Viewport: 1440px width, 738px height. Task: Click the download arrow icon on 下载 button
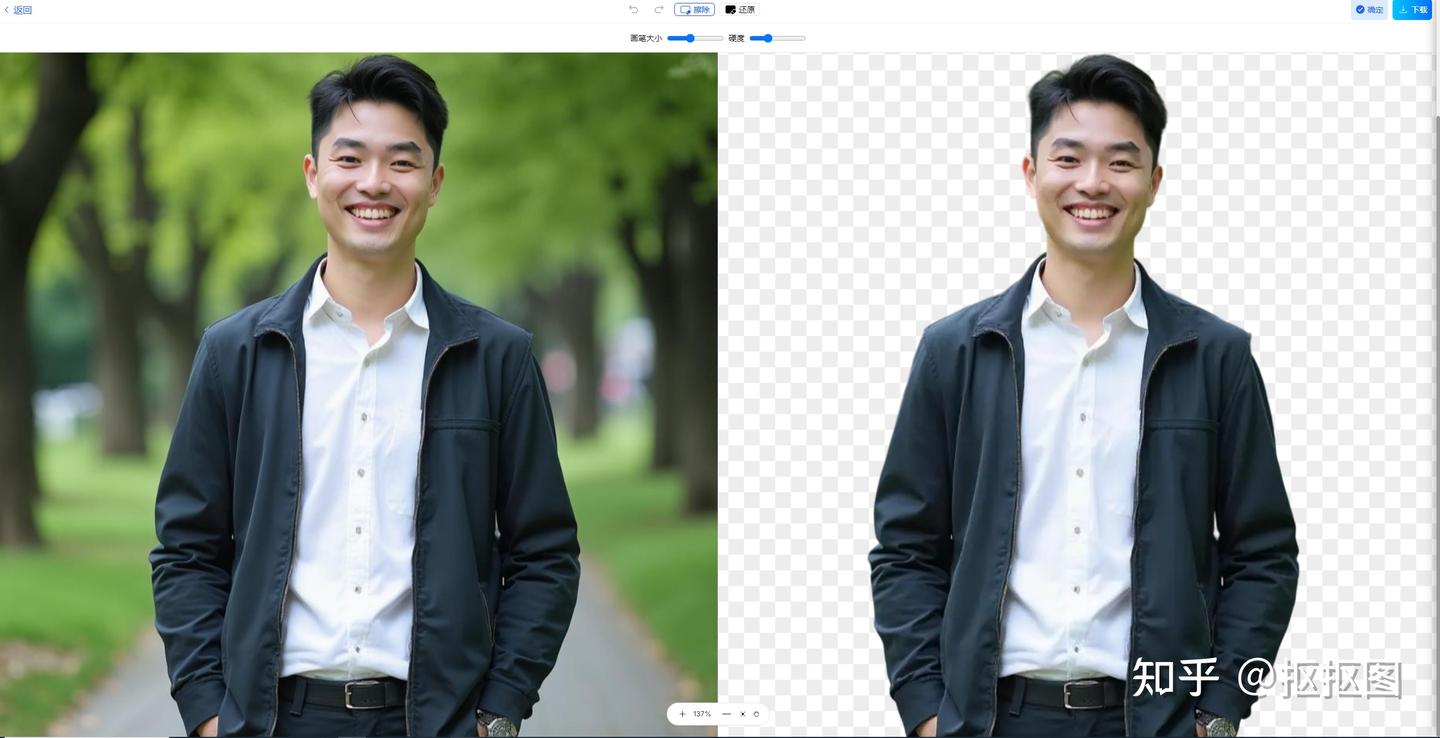[1401, 9]
